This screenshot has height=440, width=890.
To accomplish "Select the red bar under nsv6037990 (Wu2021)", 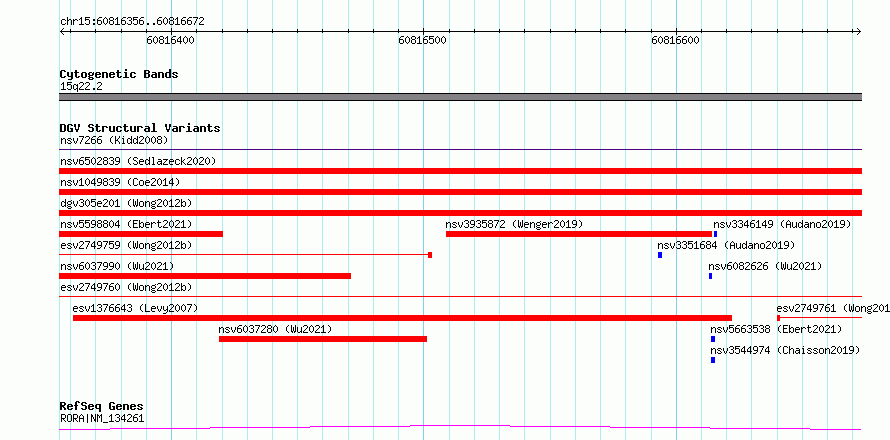I will [205, 276].
